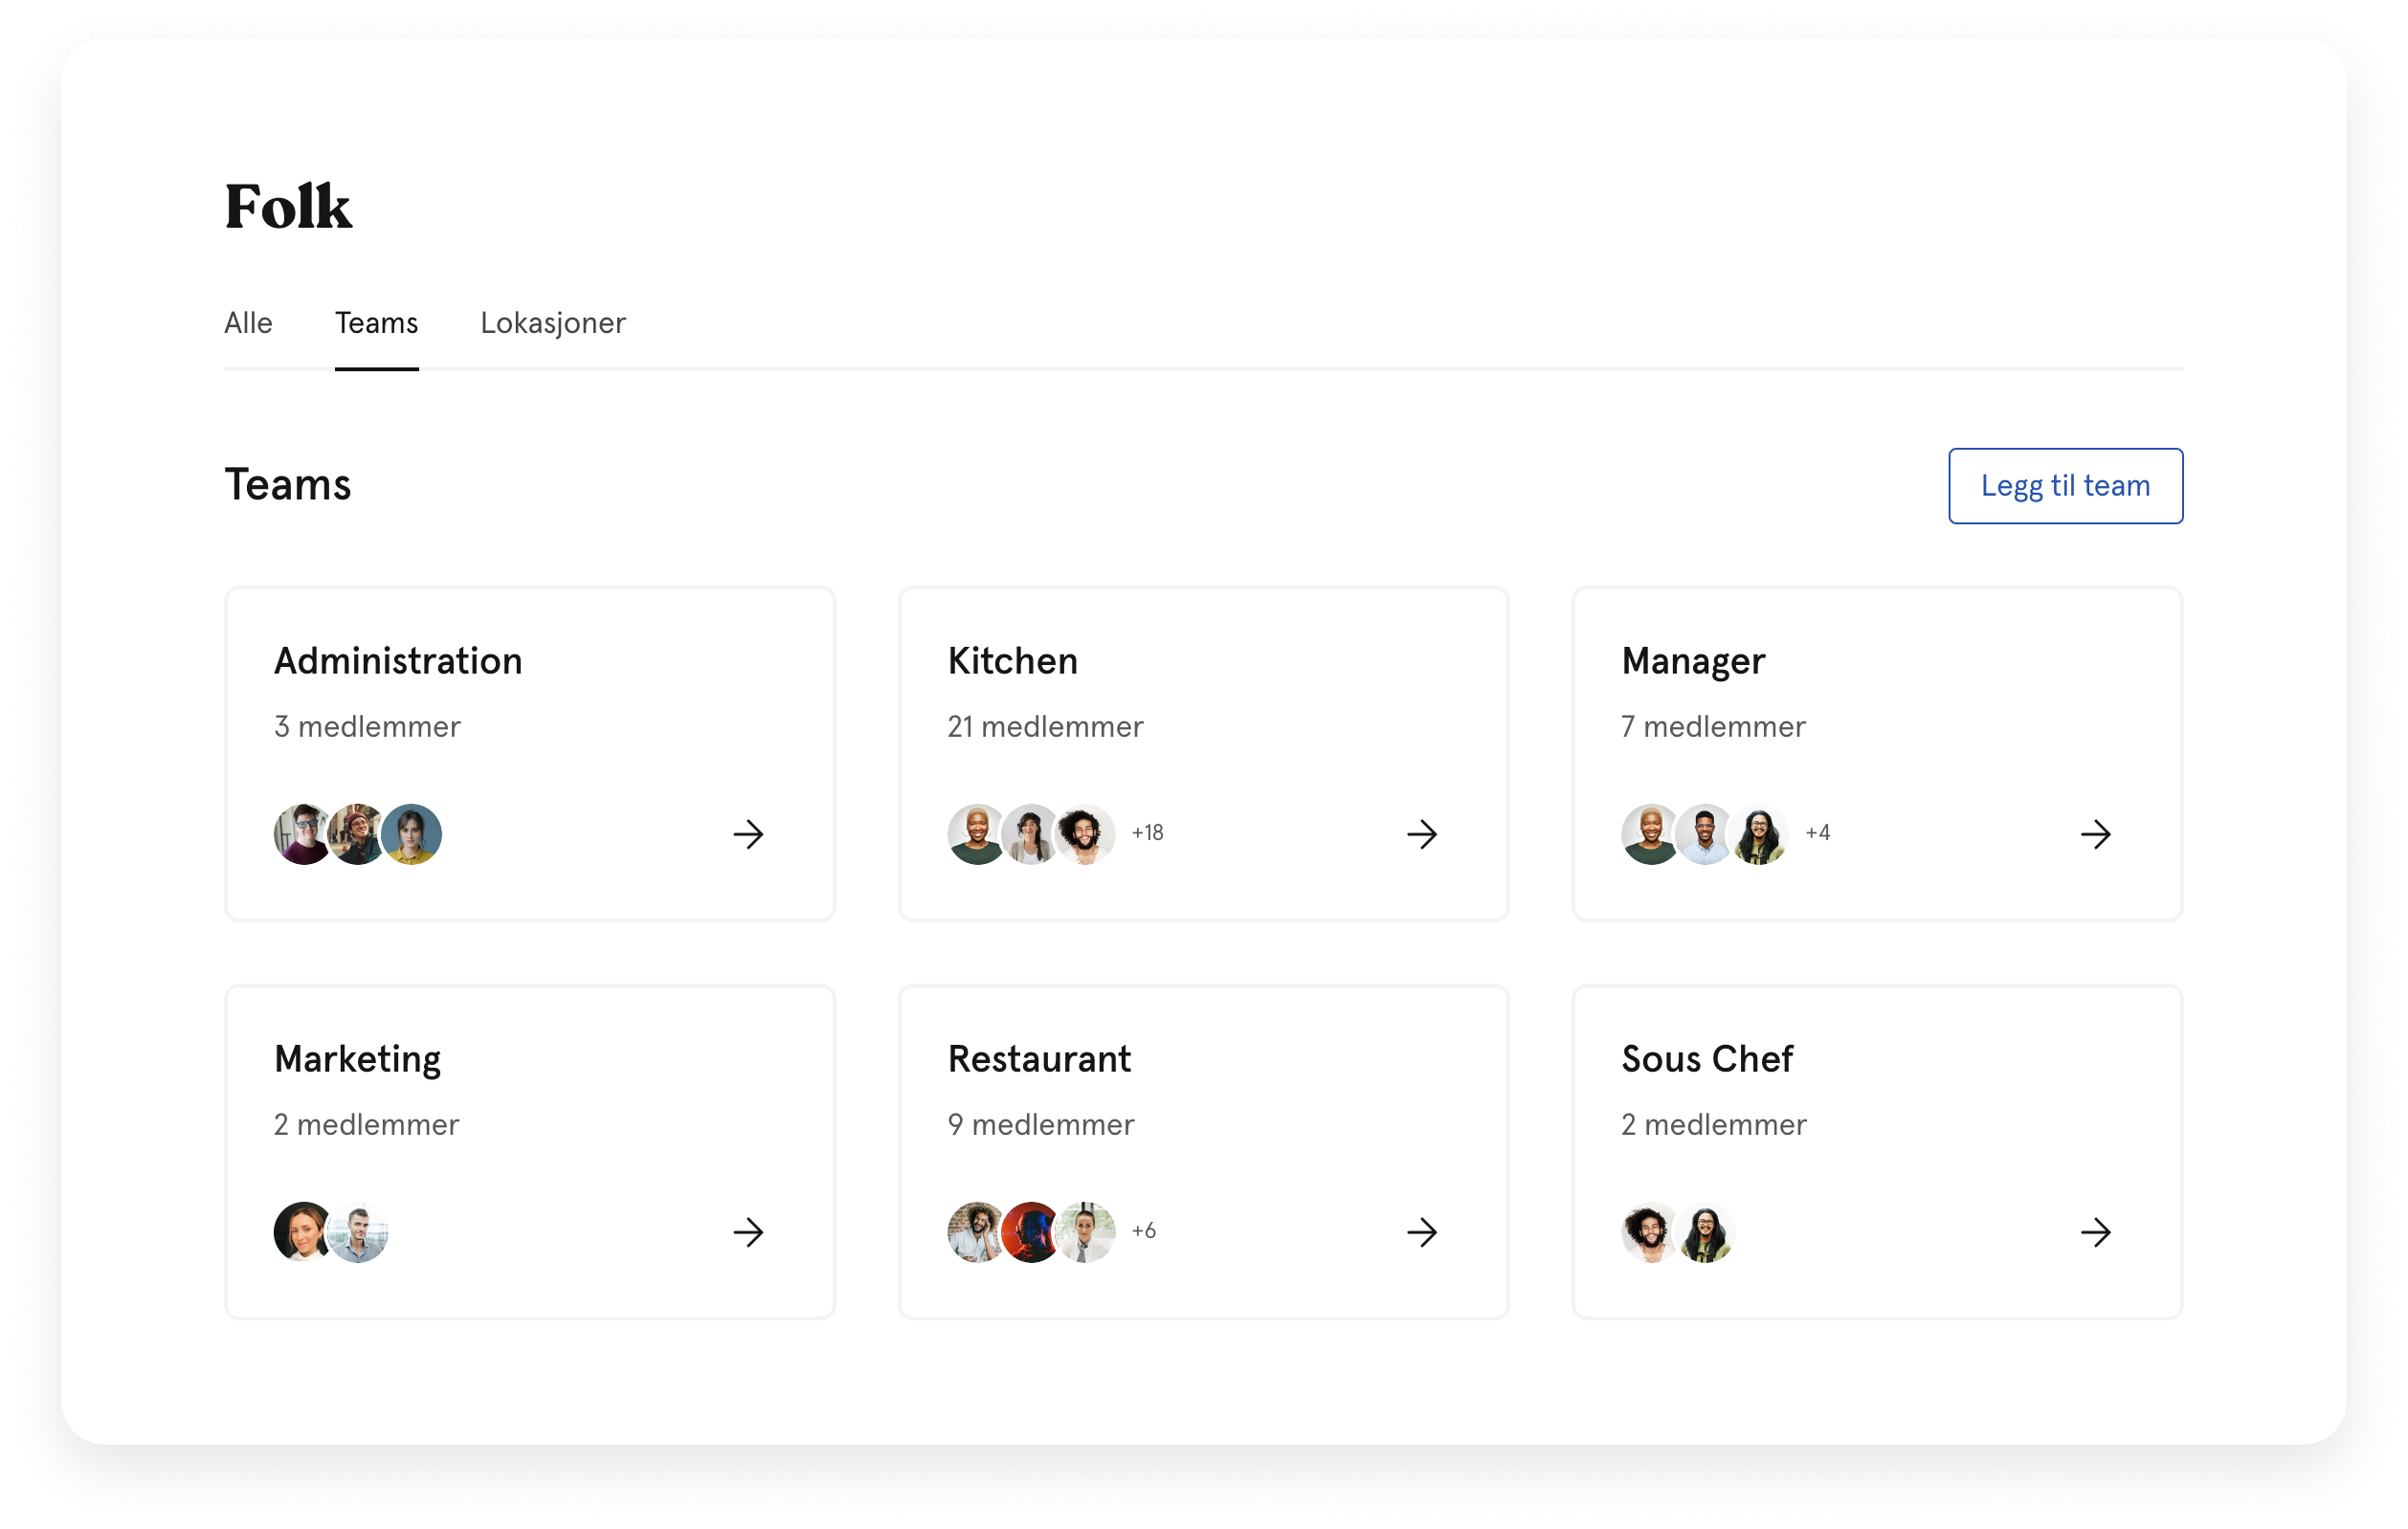
Task: Click the first avatar in Marketing card
Action: (303, 1232)
